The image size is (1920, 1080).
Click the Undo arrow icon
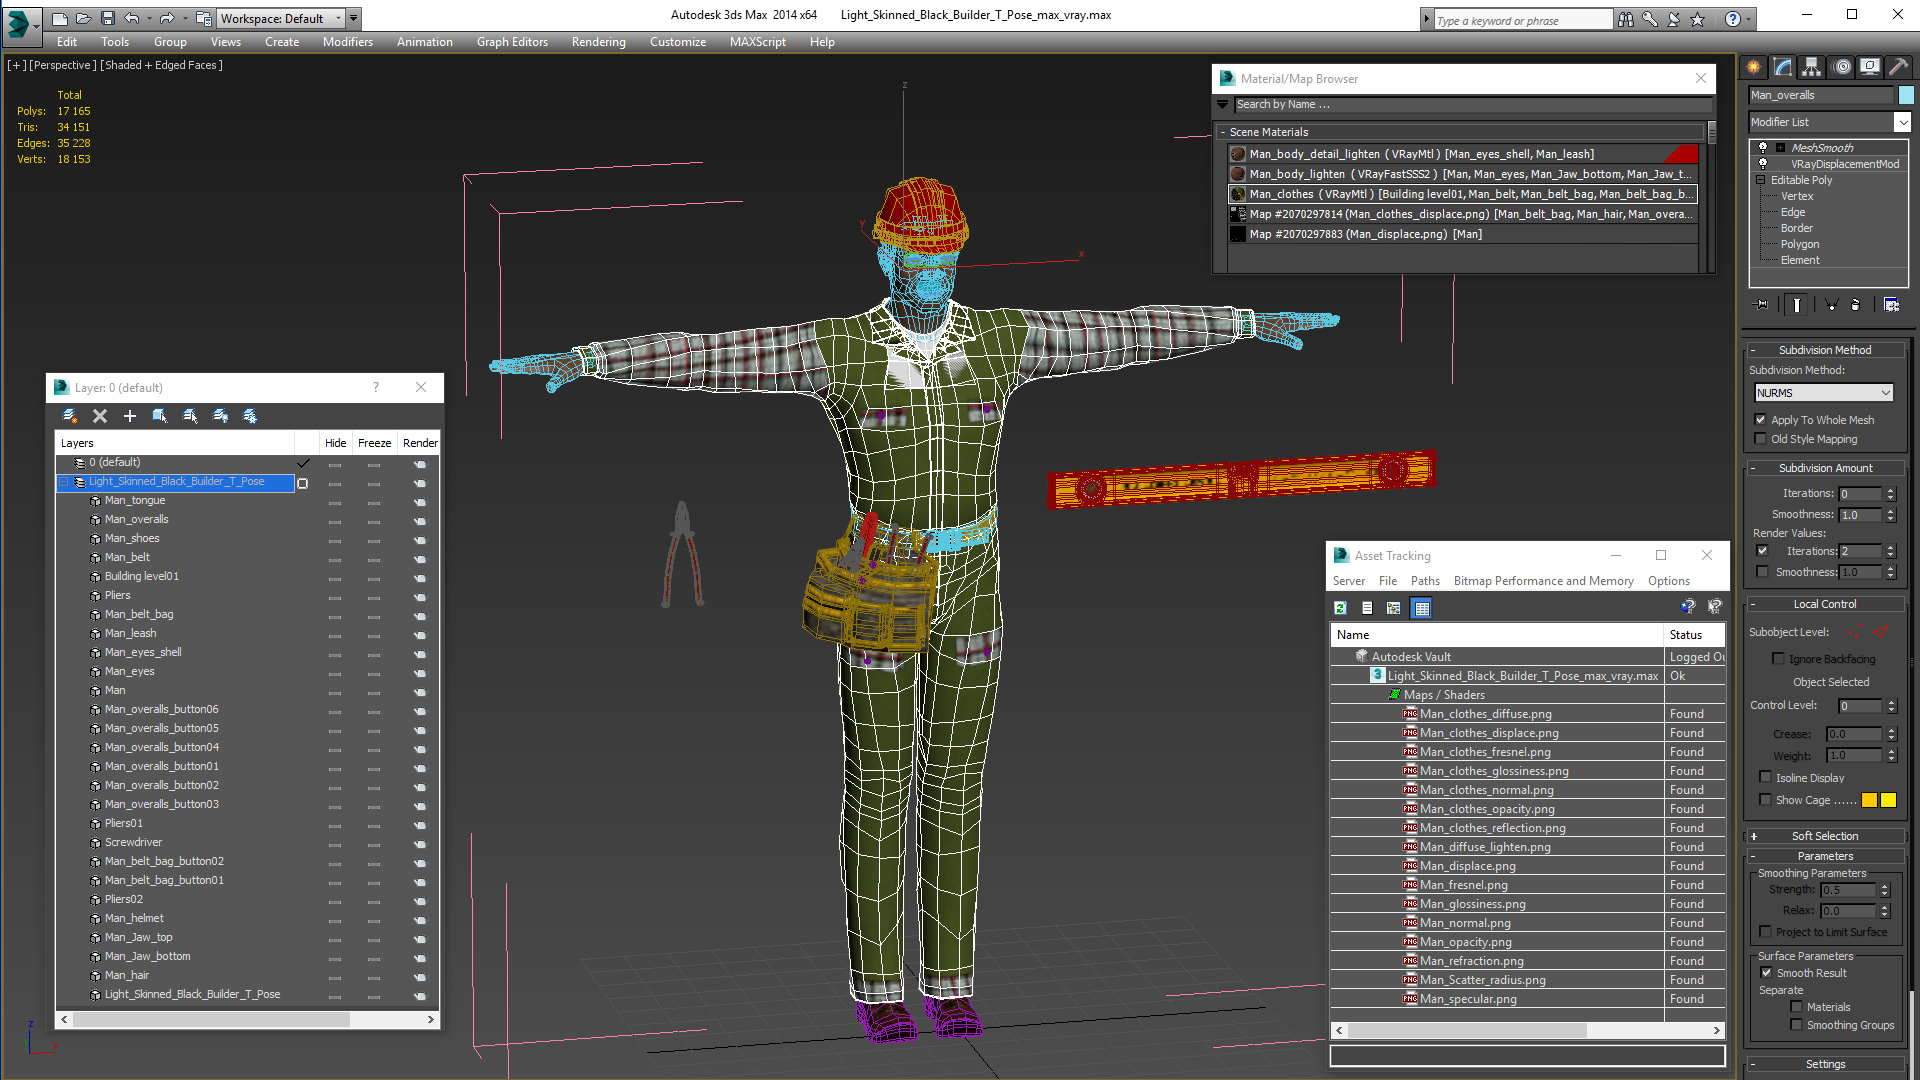point(131,18)
